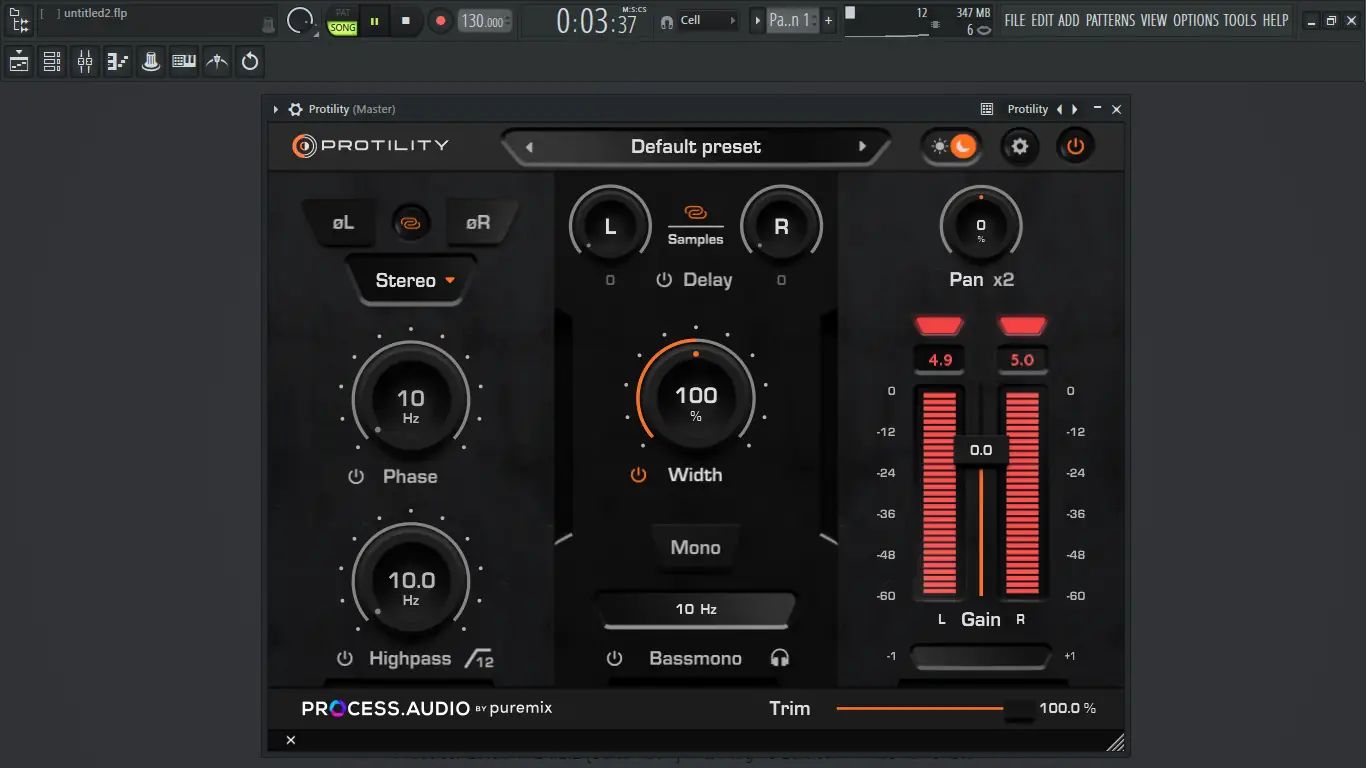Open the FILE menu
The image size is (1366, 768).
[x=1015, y=20]
